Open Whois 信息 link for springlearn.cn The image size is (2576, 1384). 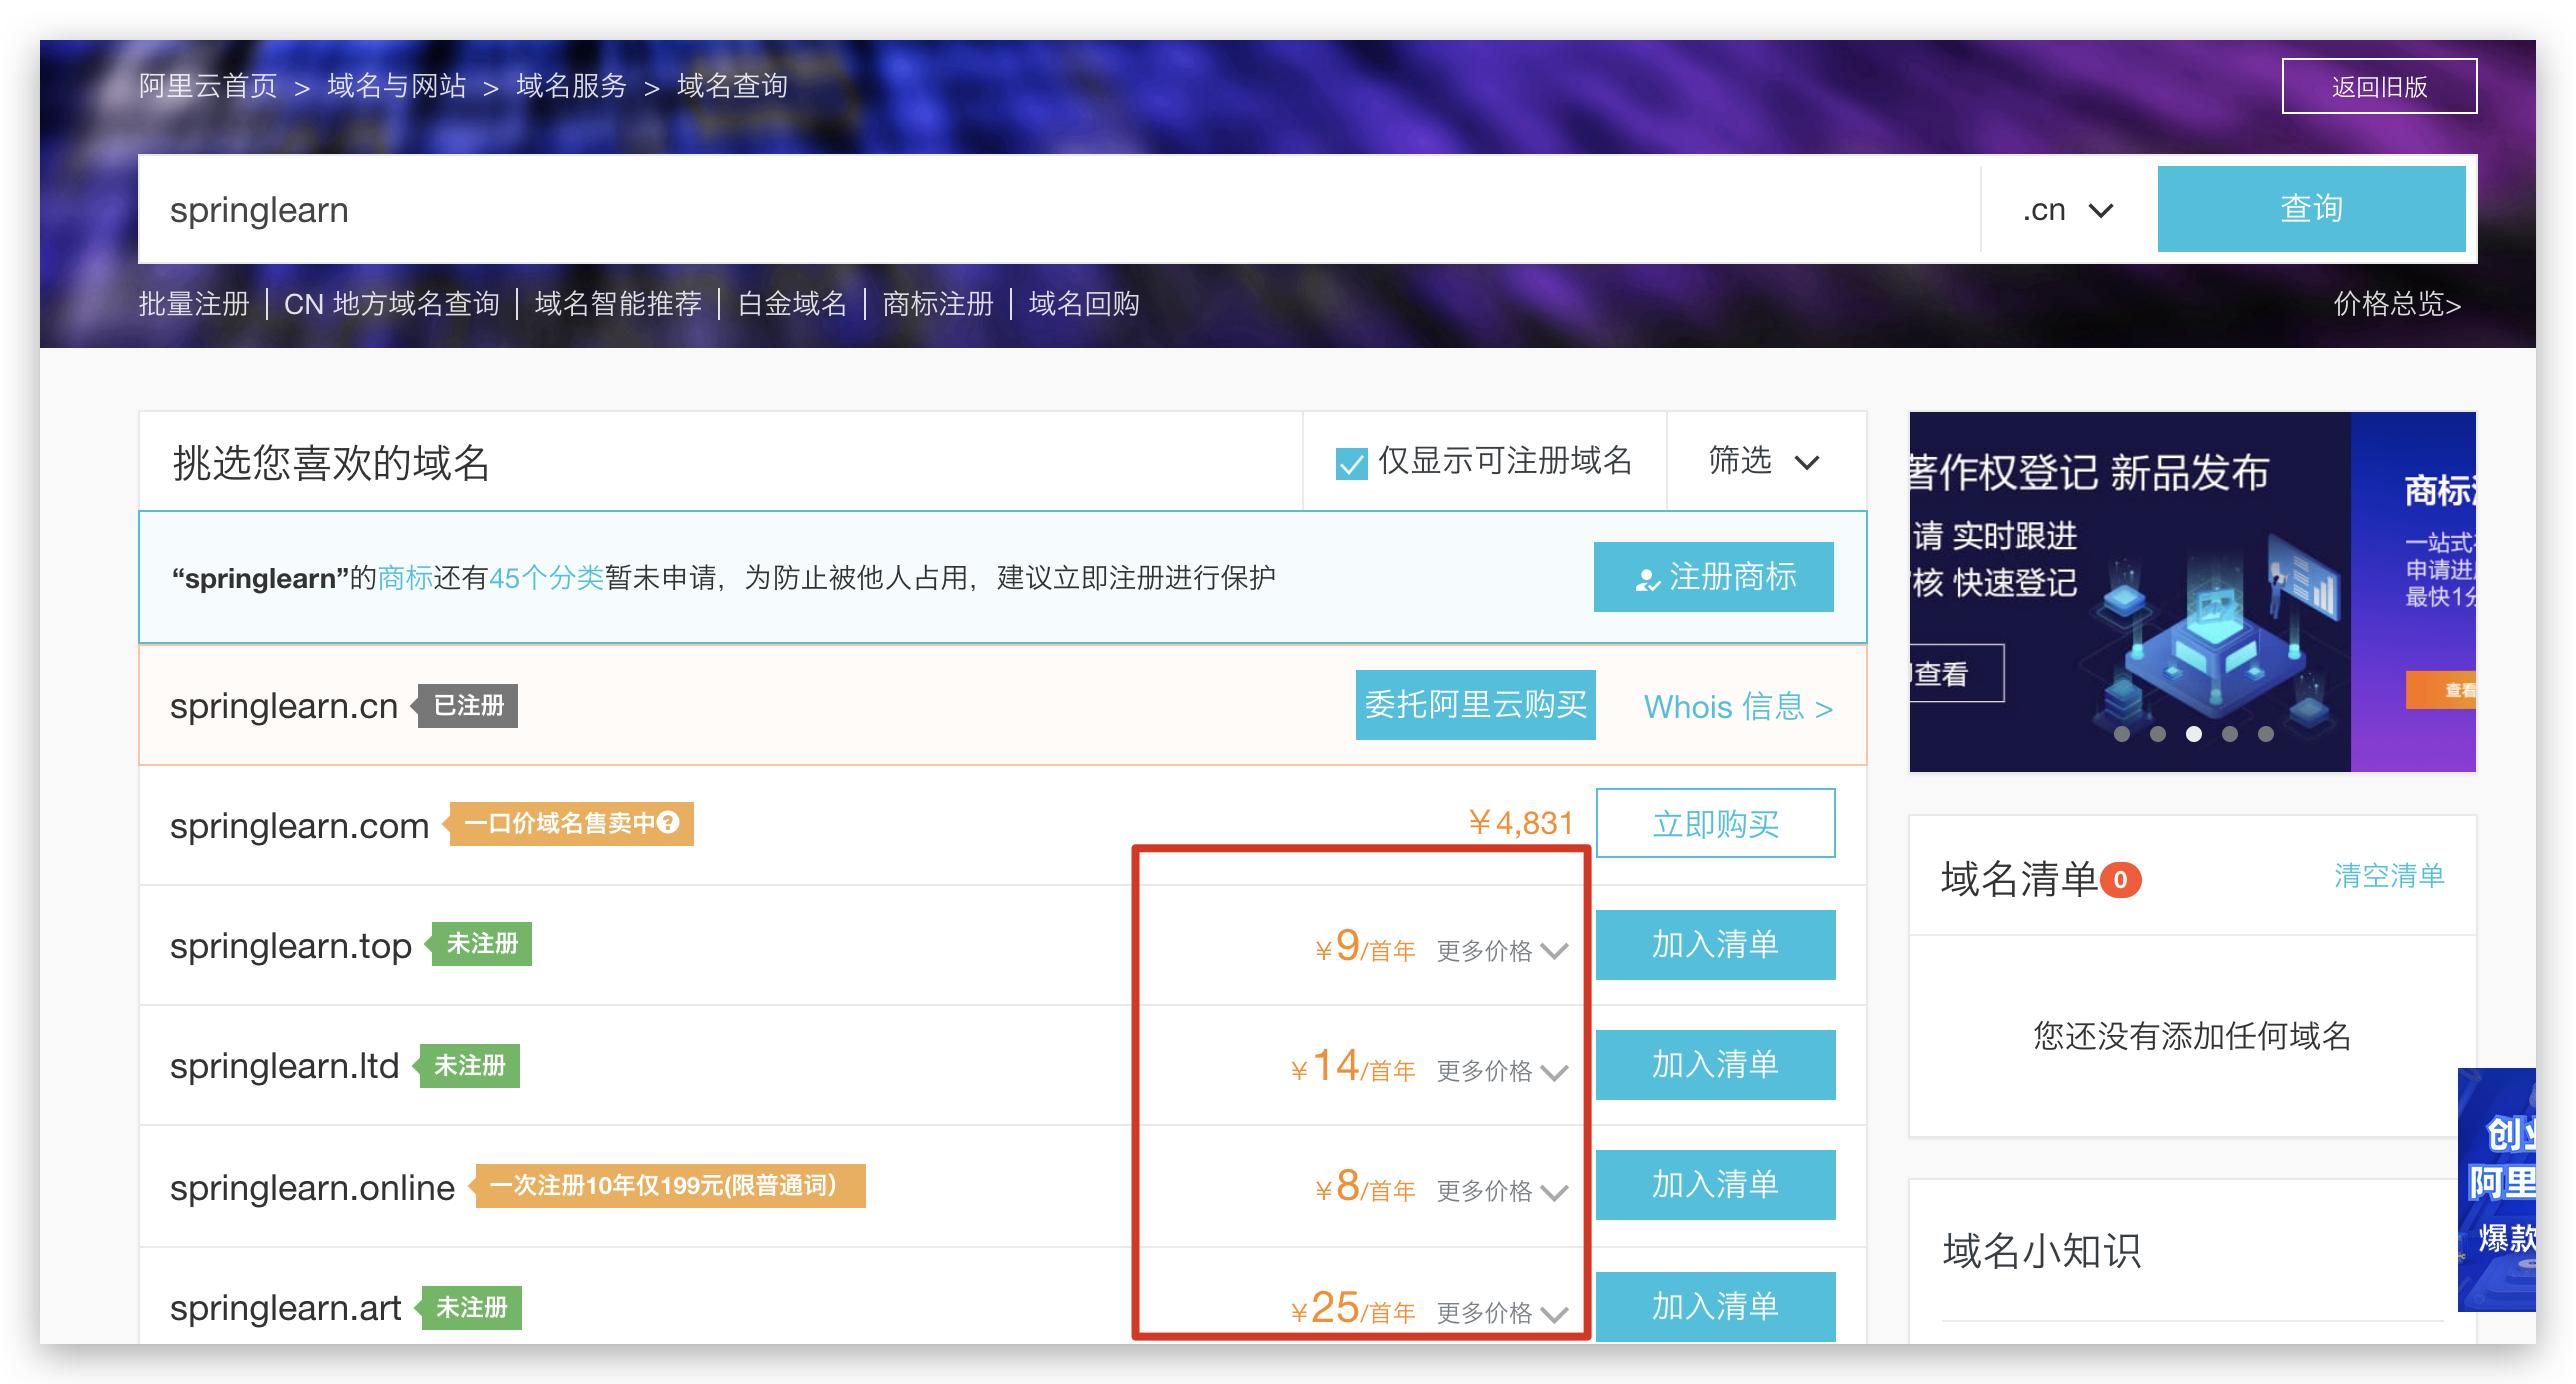(x=1738, y=707)
